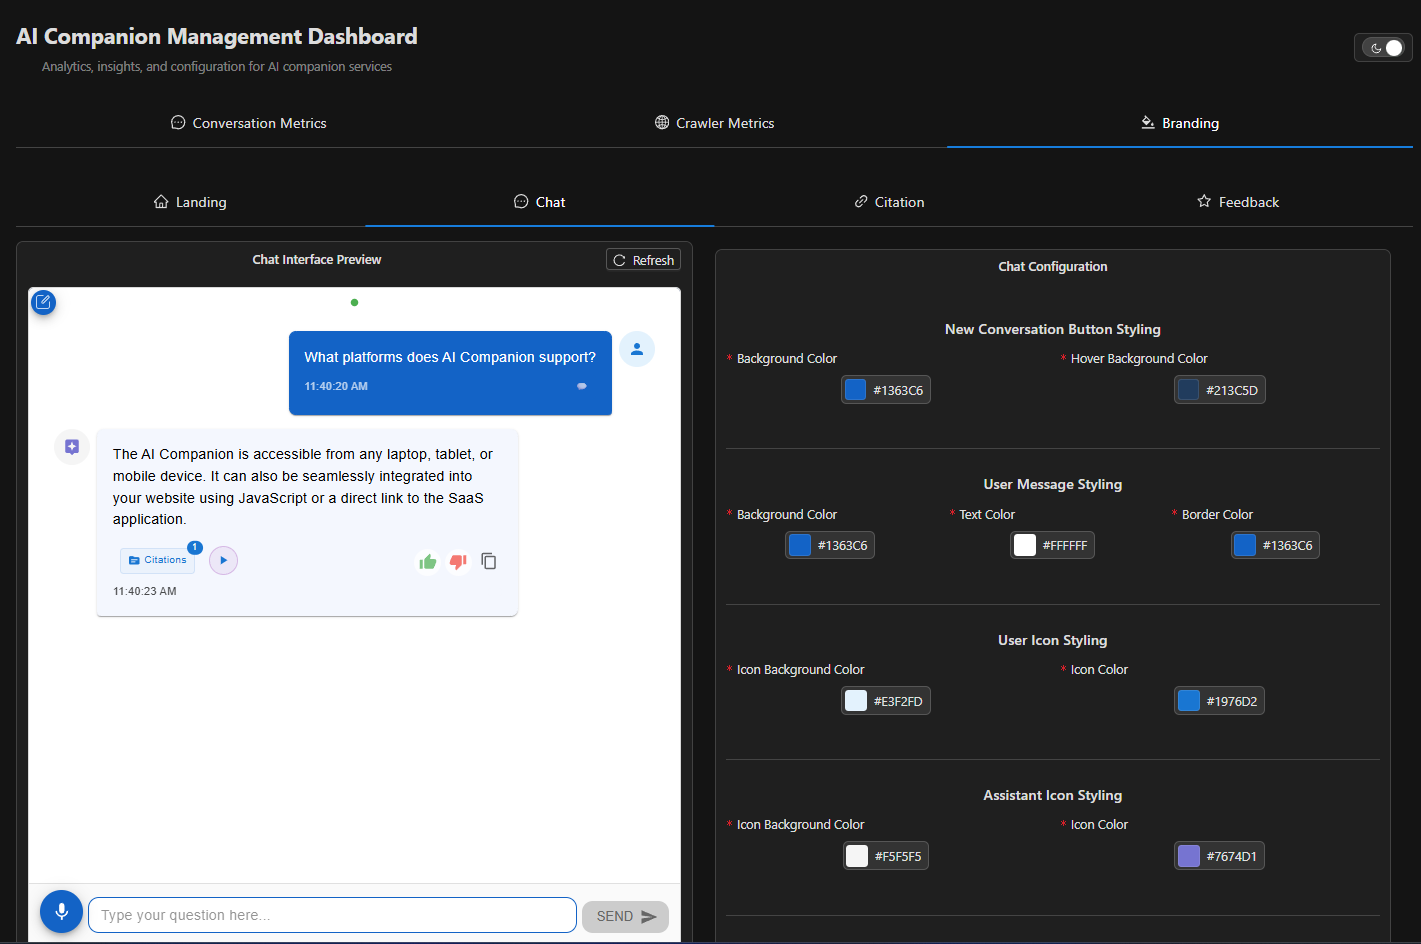1421x944 pixels.
Task: Open the User Icon color swatch #1976D2
Action: click(x=1187, y=700)
